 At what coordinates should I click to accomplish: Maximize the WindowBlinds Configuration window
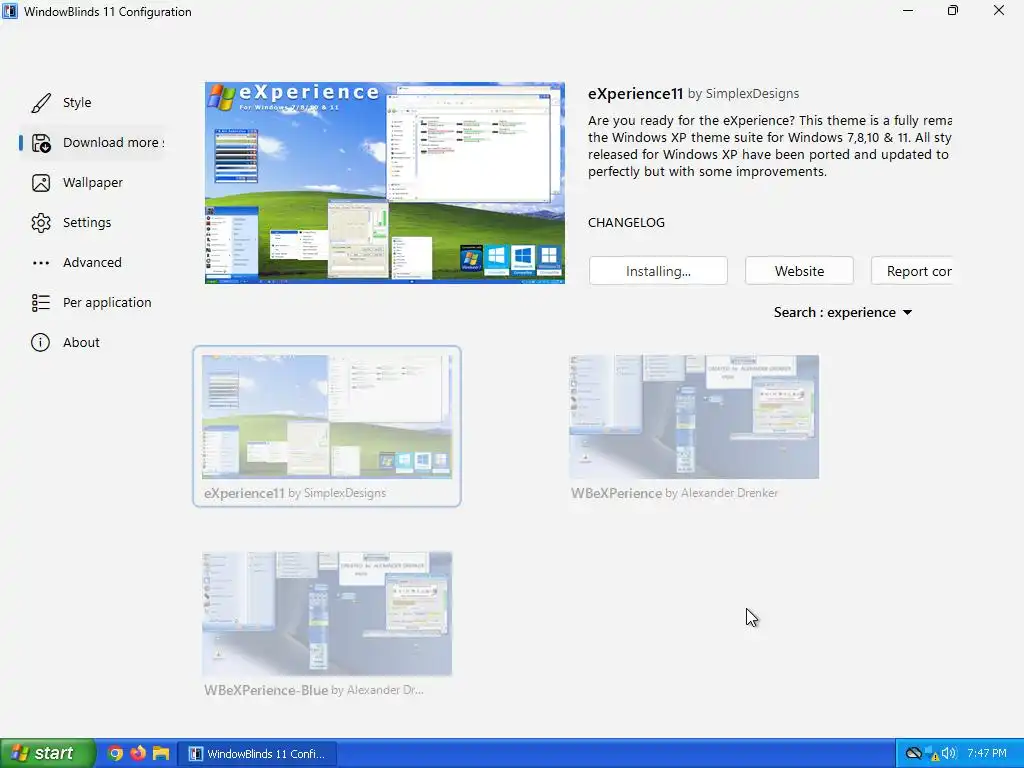pyautogui.click(x=953, y=10)
